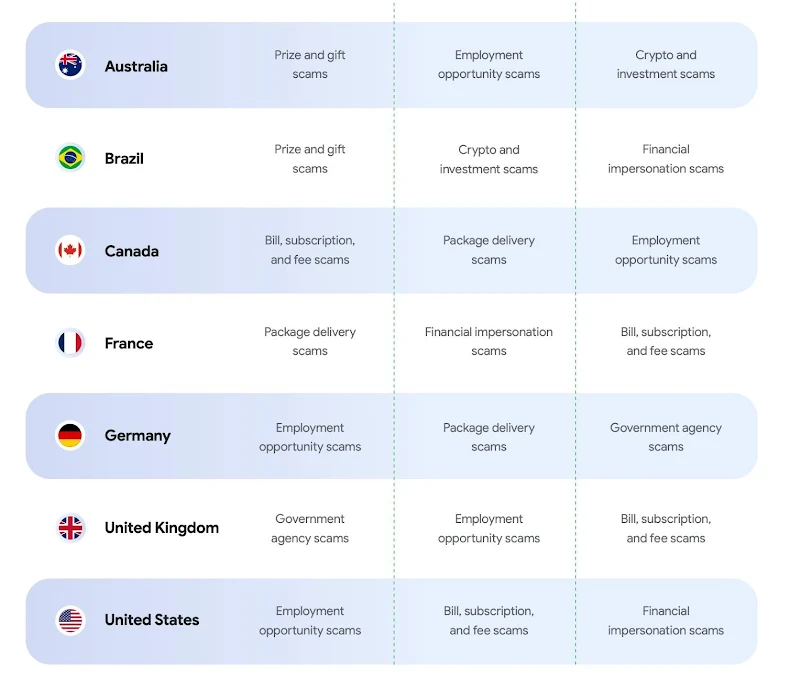Select France's Package delivery scams cell
The width and height of the screenshot is (790, 690).
coord(310,341)
